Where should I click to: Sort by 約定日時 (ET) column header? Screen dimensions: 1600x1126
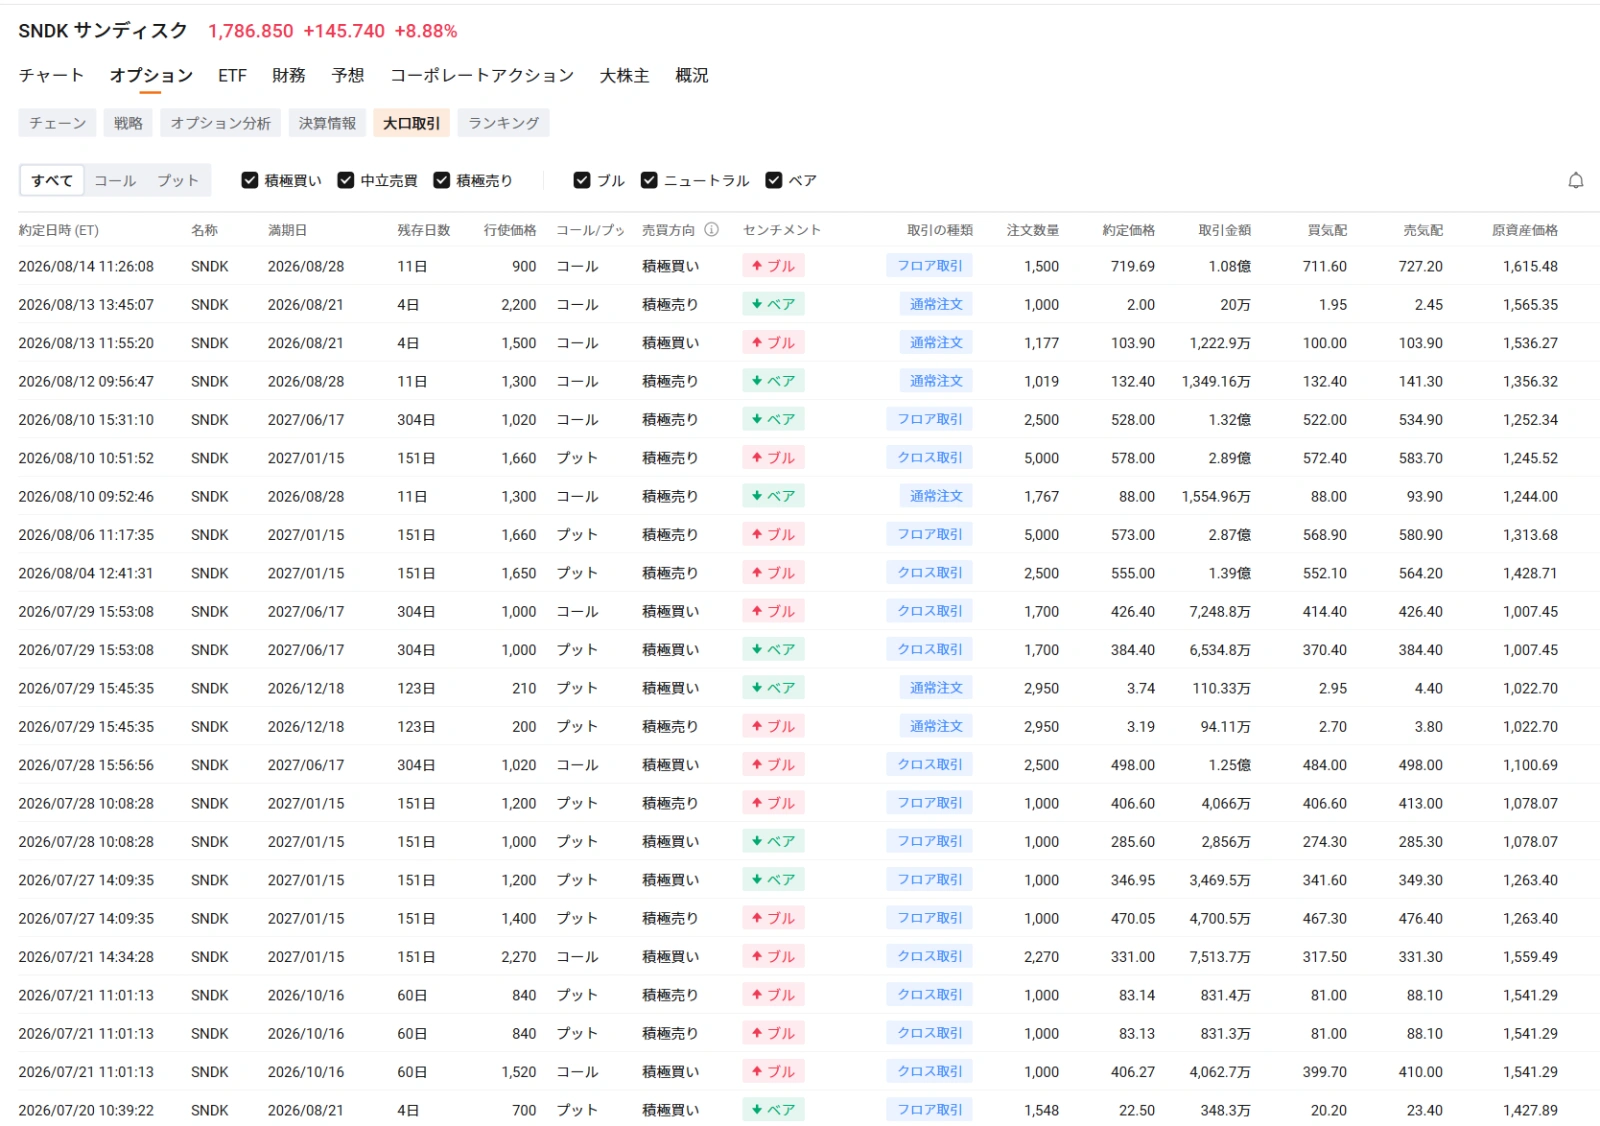click(x=58, y=230)
